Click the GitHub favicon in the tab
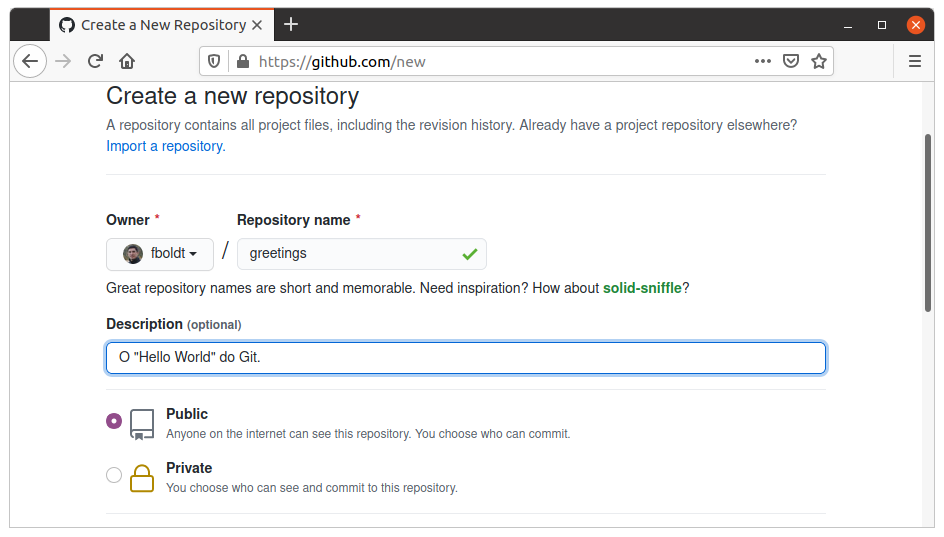 (x=67, y=25)
